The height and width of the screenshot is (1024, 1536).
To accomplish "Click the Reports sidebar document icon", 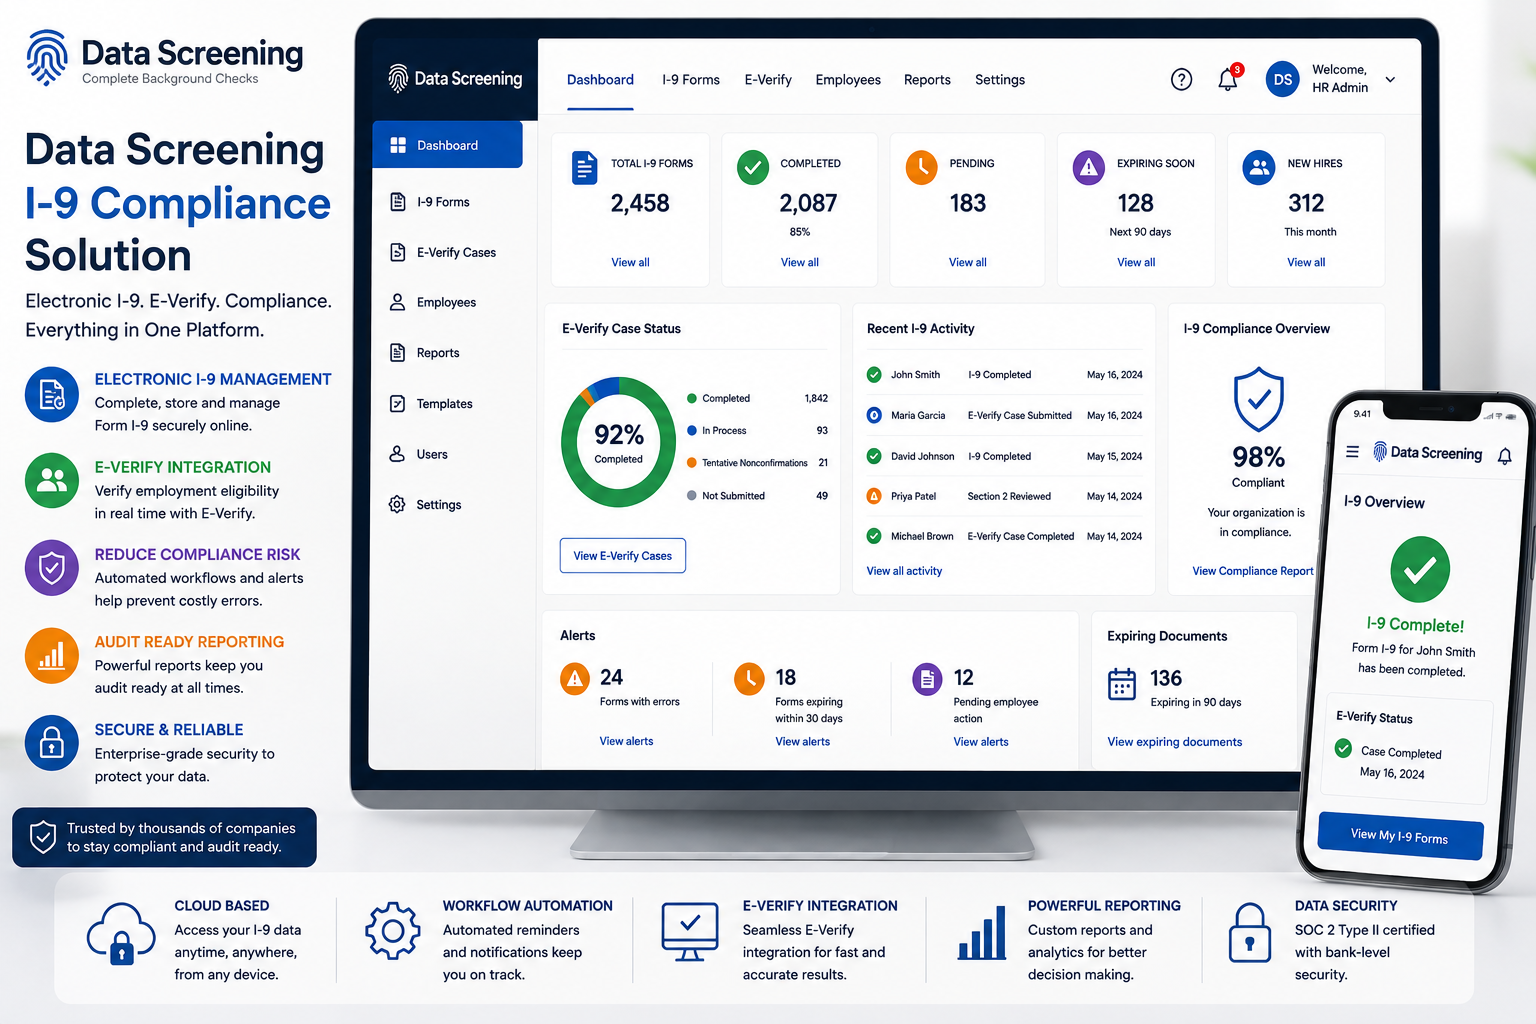I will coord(397,353).
